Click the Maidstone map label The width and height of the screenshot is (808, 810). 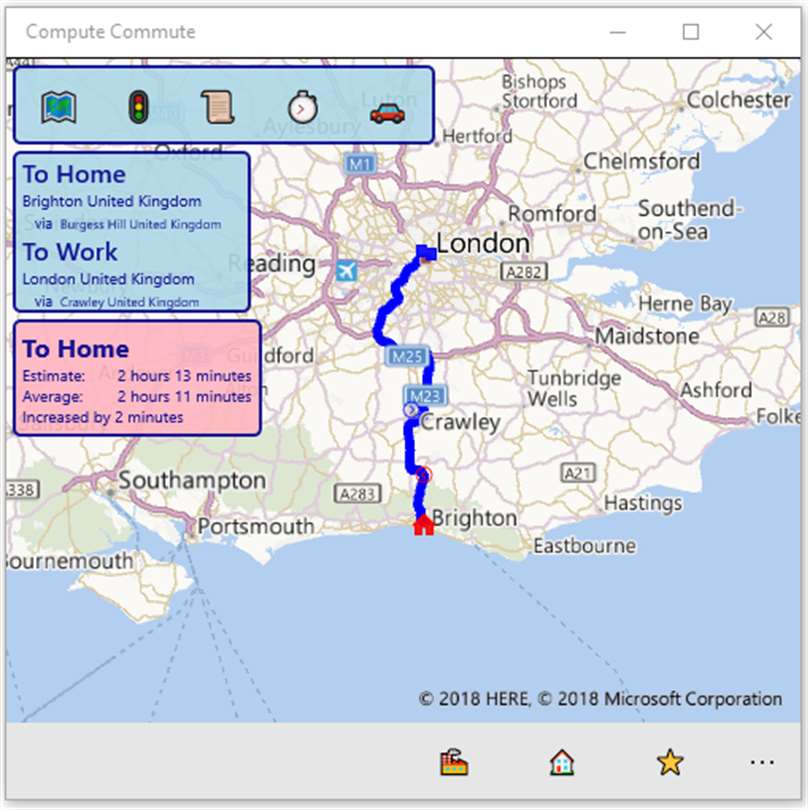[647, 336]
